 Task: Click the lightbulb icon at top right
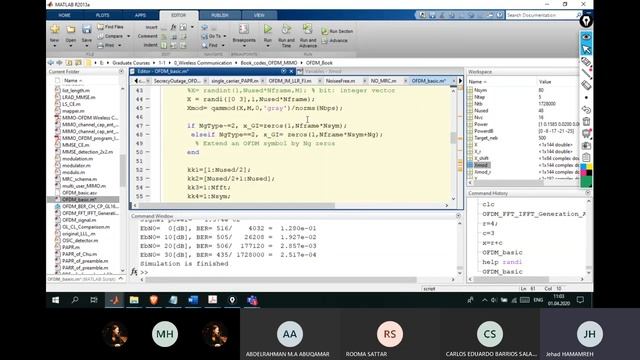[586, 21]
